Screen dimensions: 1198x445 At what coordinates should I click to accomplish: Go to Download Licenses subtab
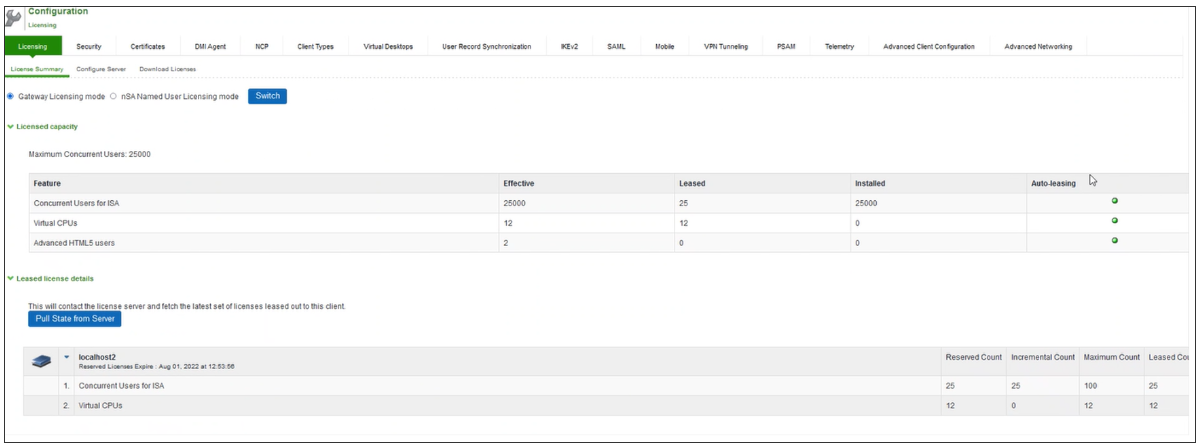[167, 69]
